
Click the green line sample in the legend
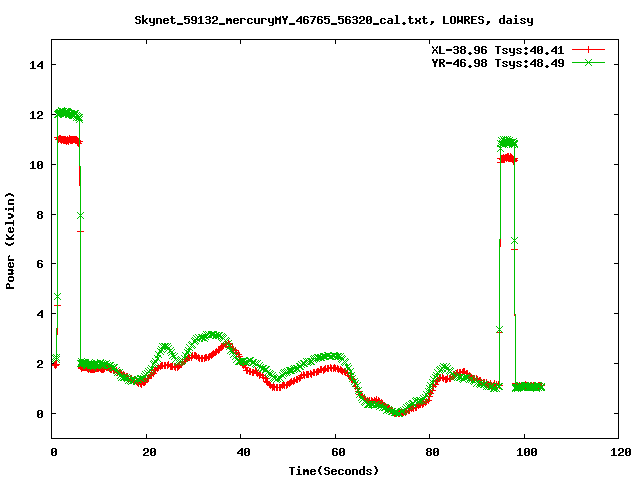(x=588, y=62)
